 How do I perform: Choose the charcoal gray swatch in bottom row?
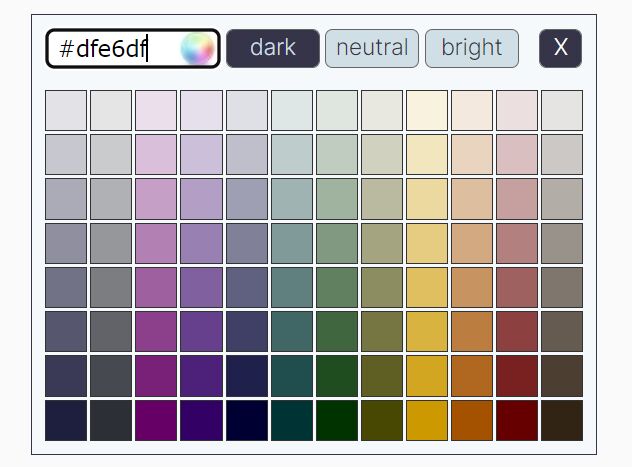tap(111, 420)
